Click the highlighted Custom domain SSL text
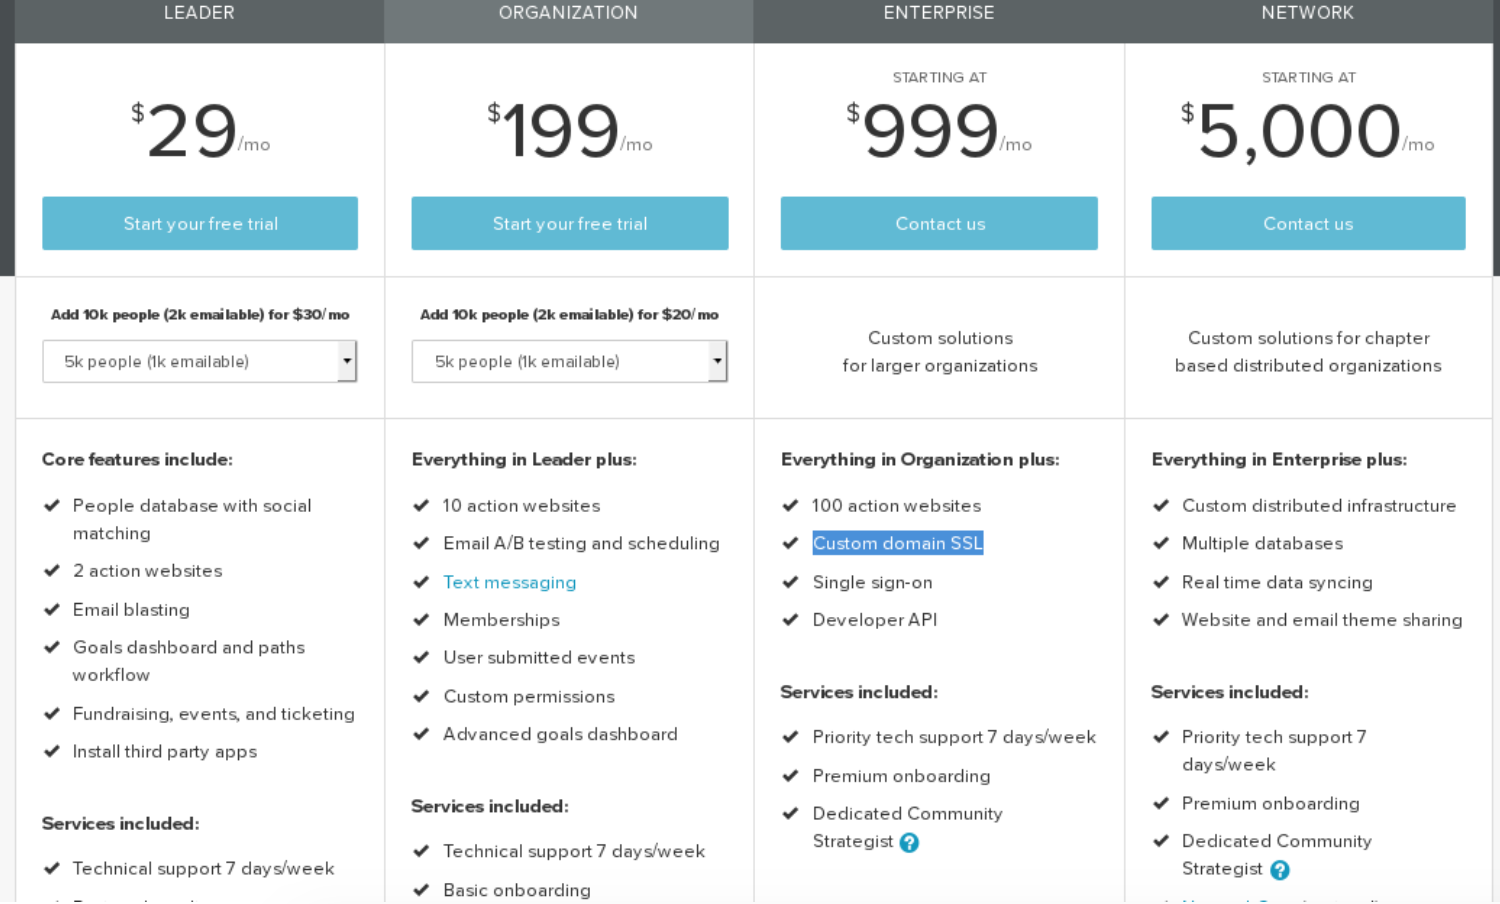This screenshot has width=1500, height=904. click(897, 543)
